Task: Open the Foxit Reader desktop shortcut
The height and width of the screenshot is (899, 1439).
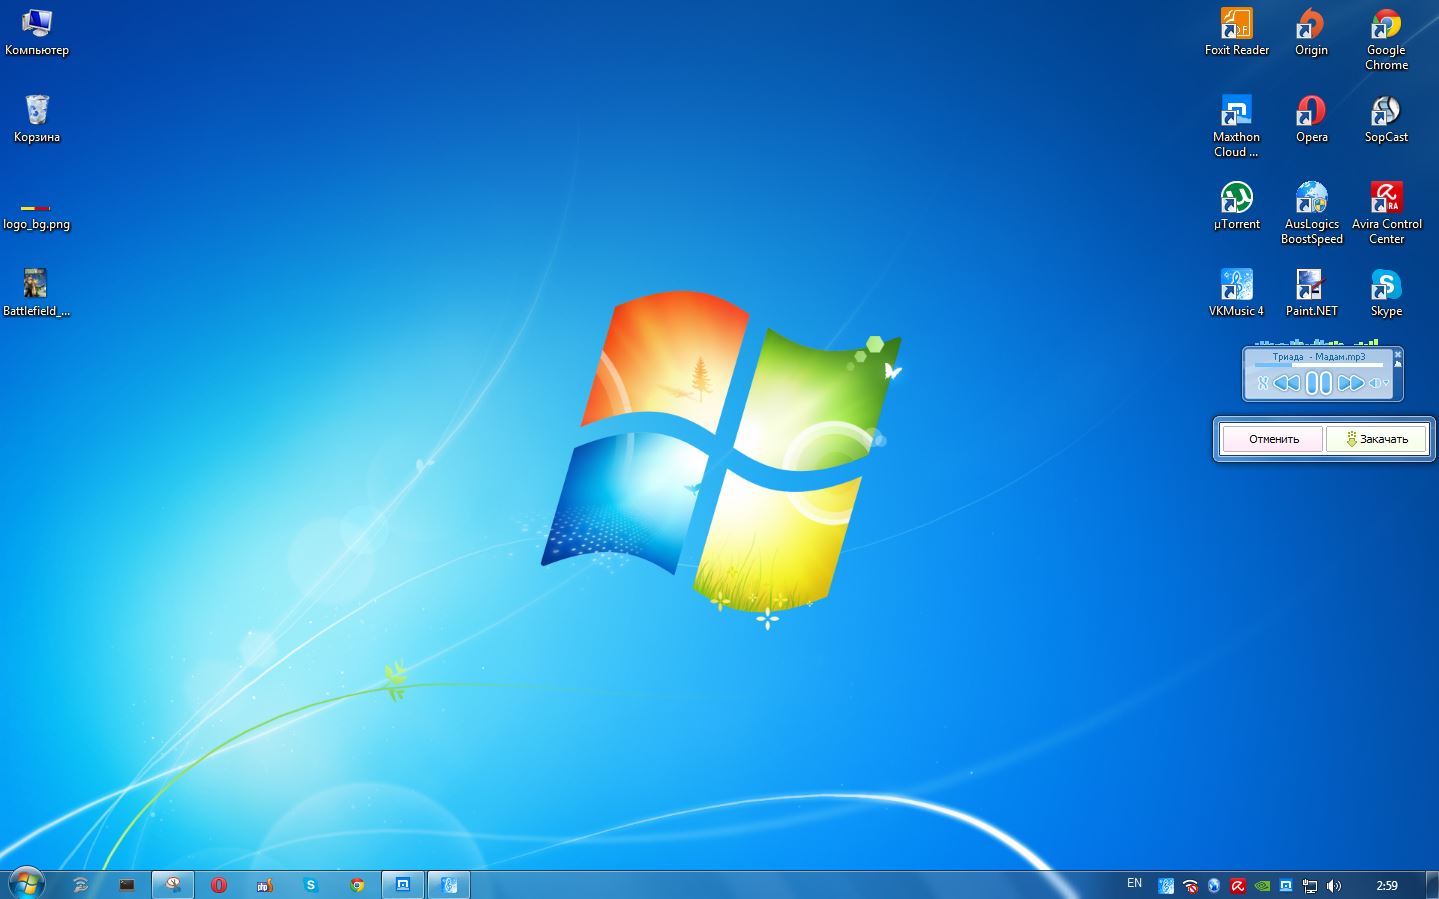Action: pos(1236,25)
